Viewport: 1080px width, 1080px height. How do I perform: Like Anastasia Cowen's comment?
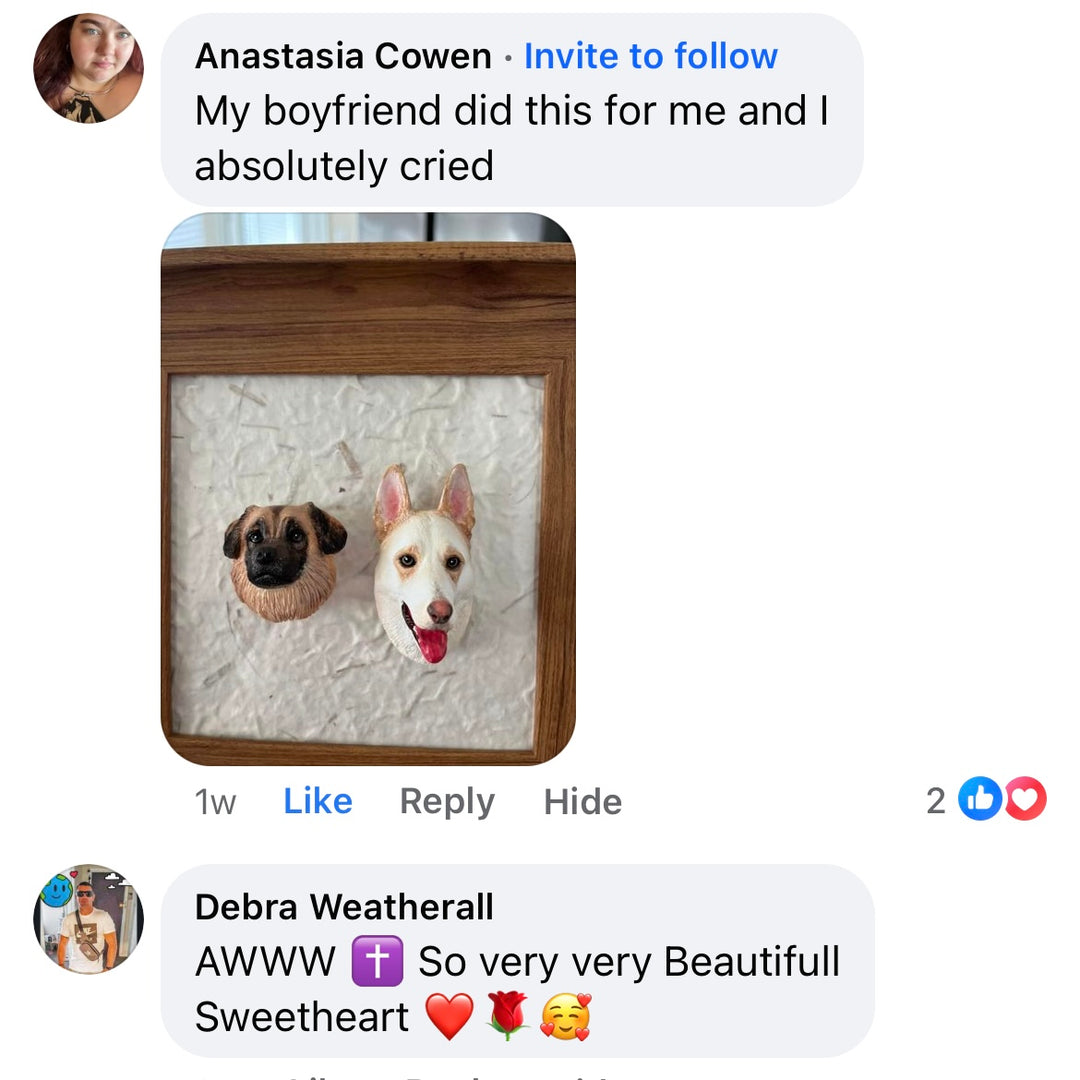(x=318, y=801)
